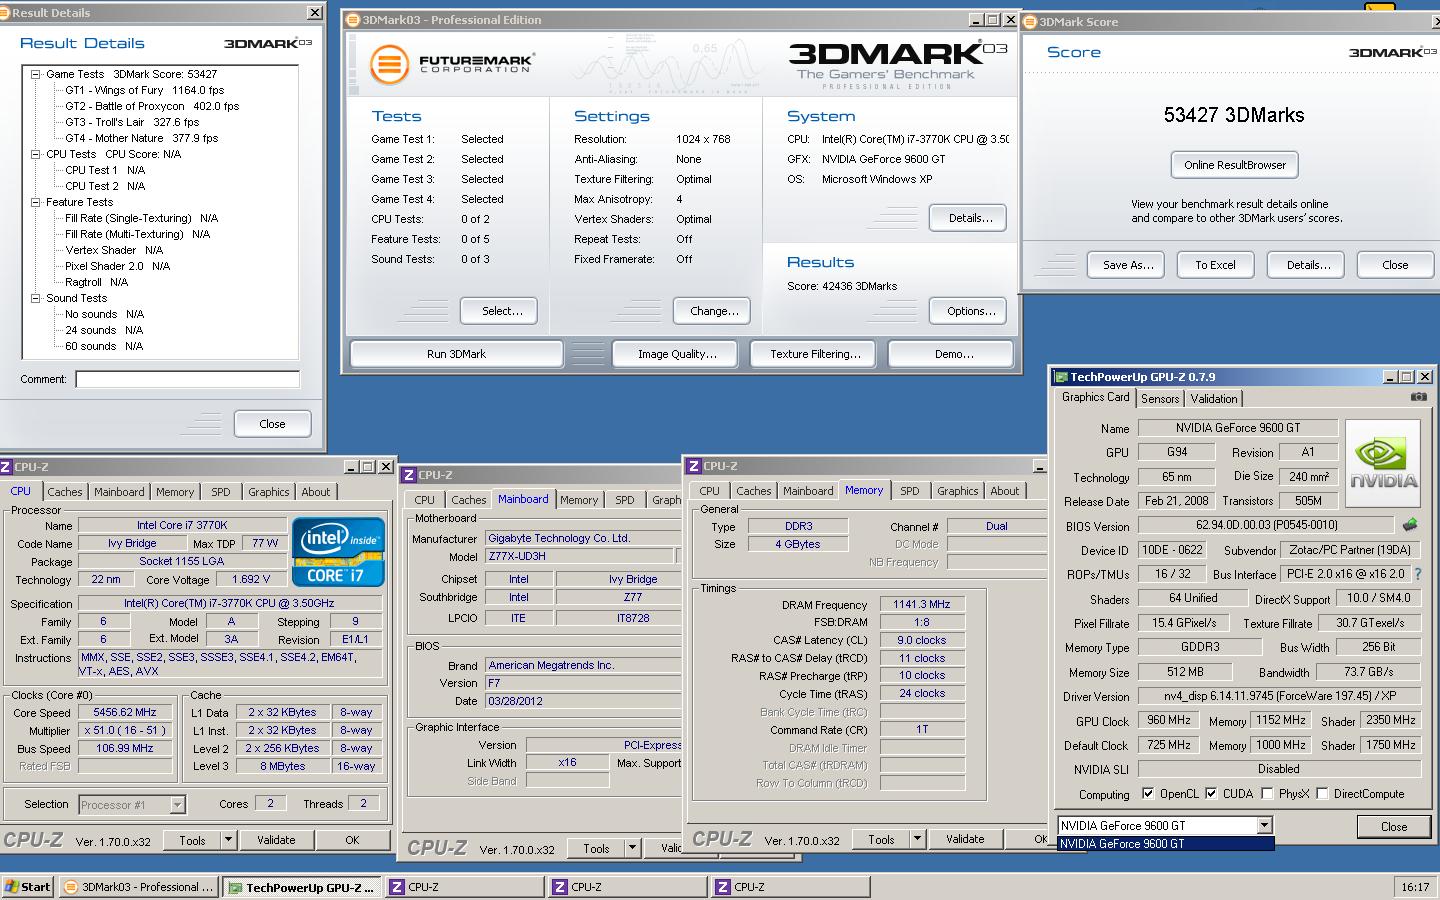Switch to the Validation tab in GPU-Z

(1214, 398)
